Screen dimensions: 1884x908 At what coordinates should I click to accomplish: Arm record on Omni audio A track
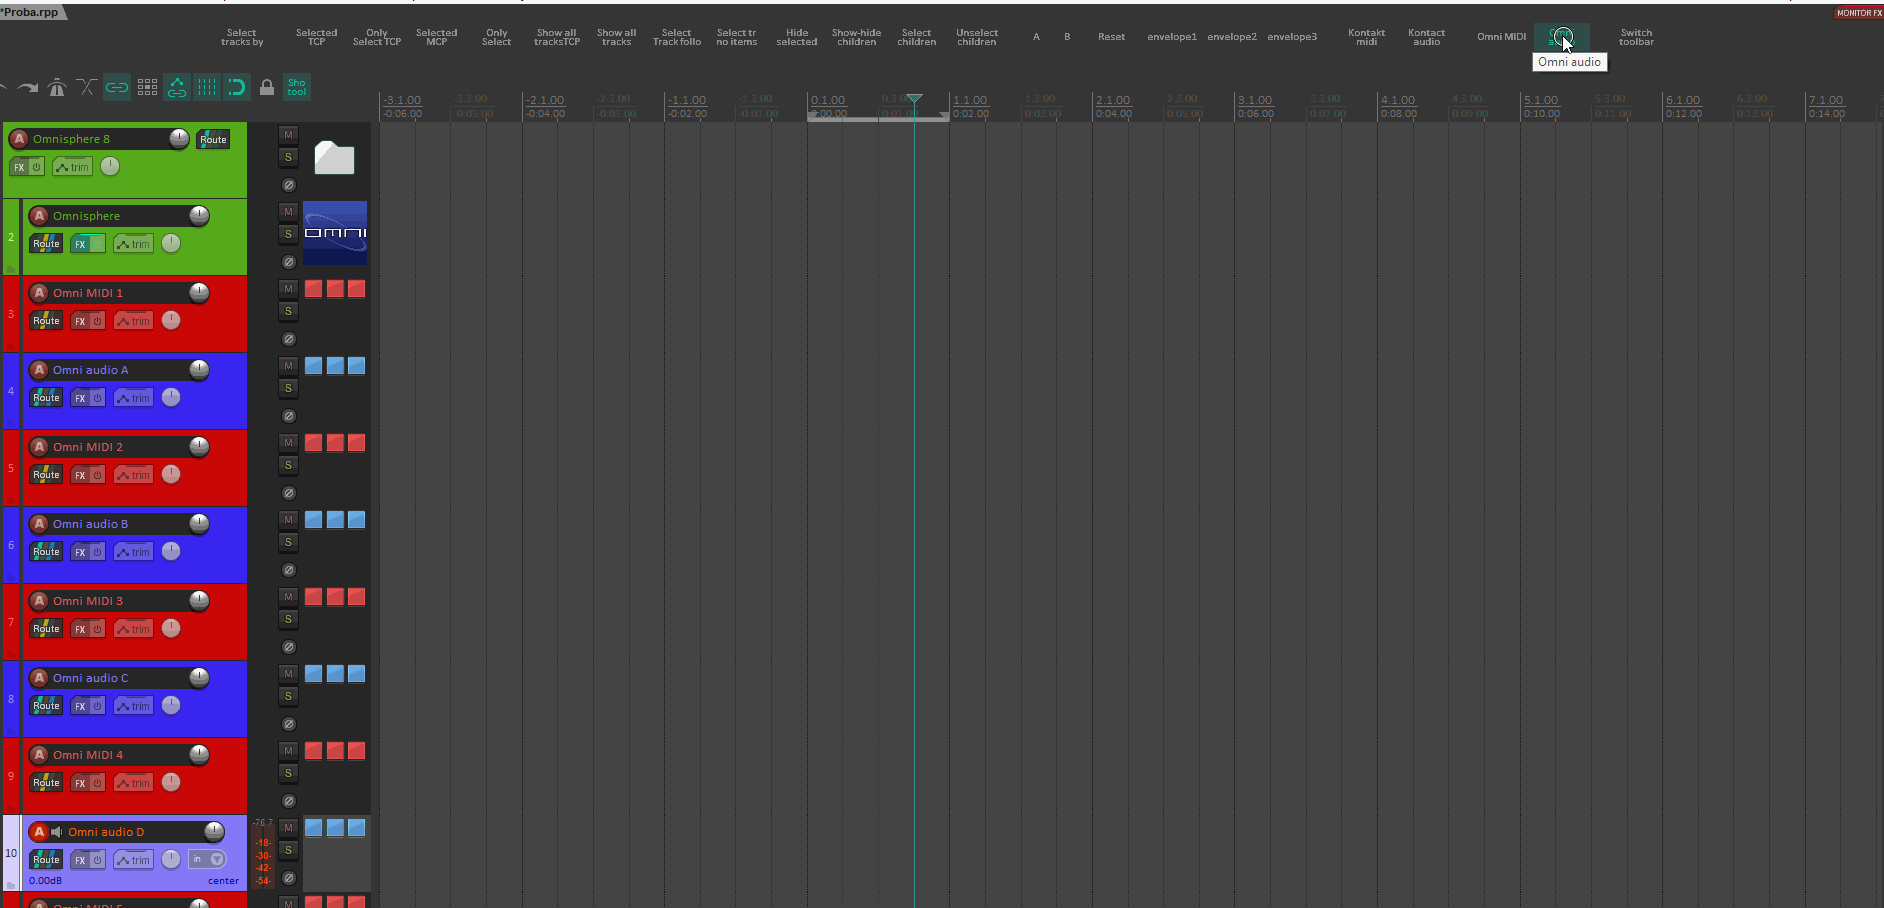point(39,370)
